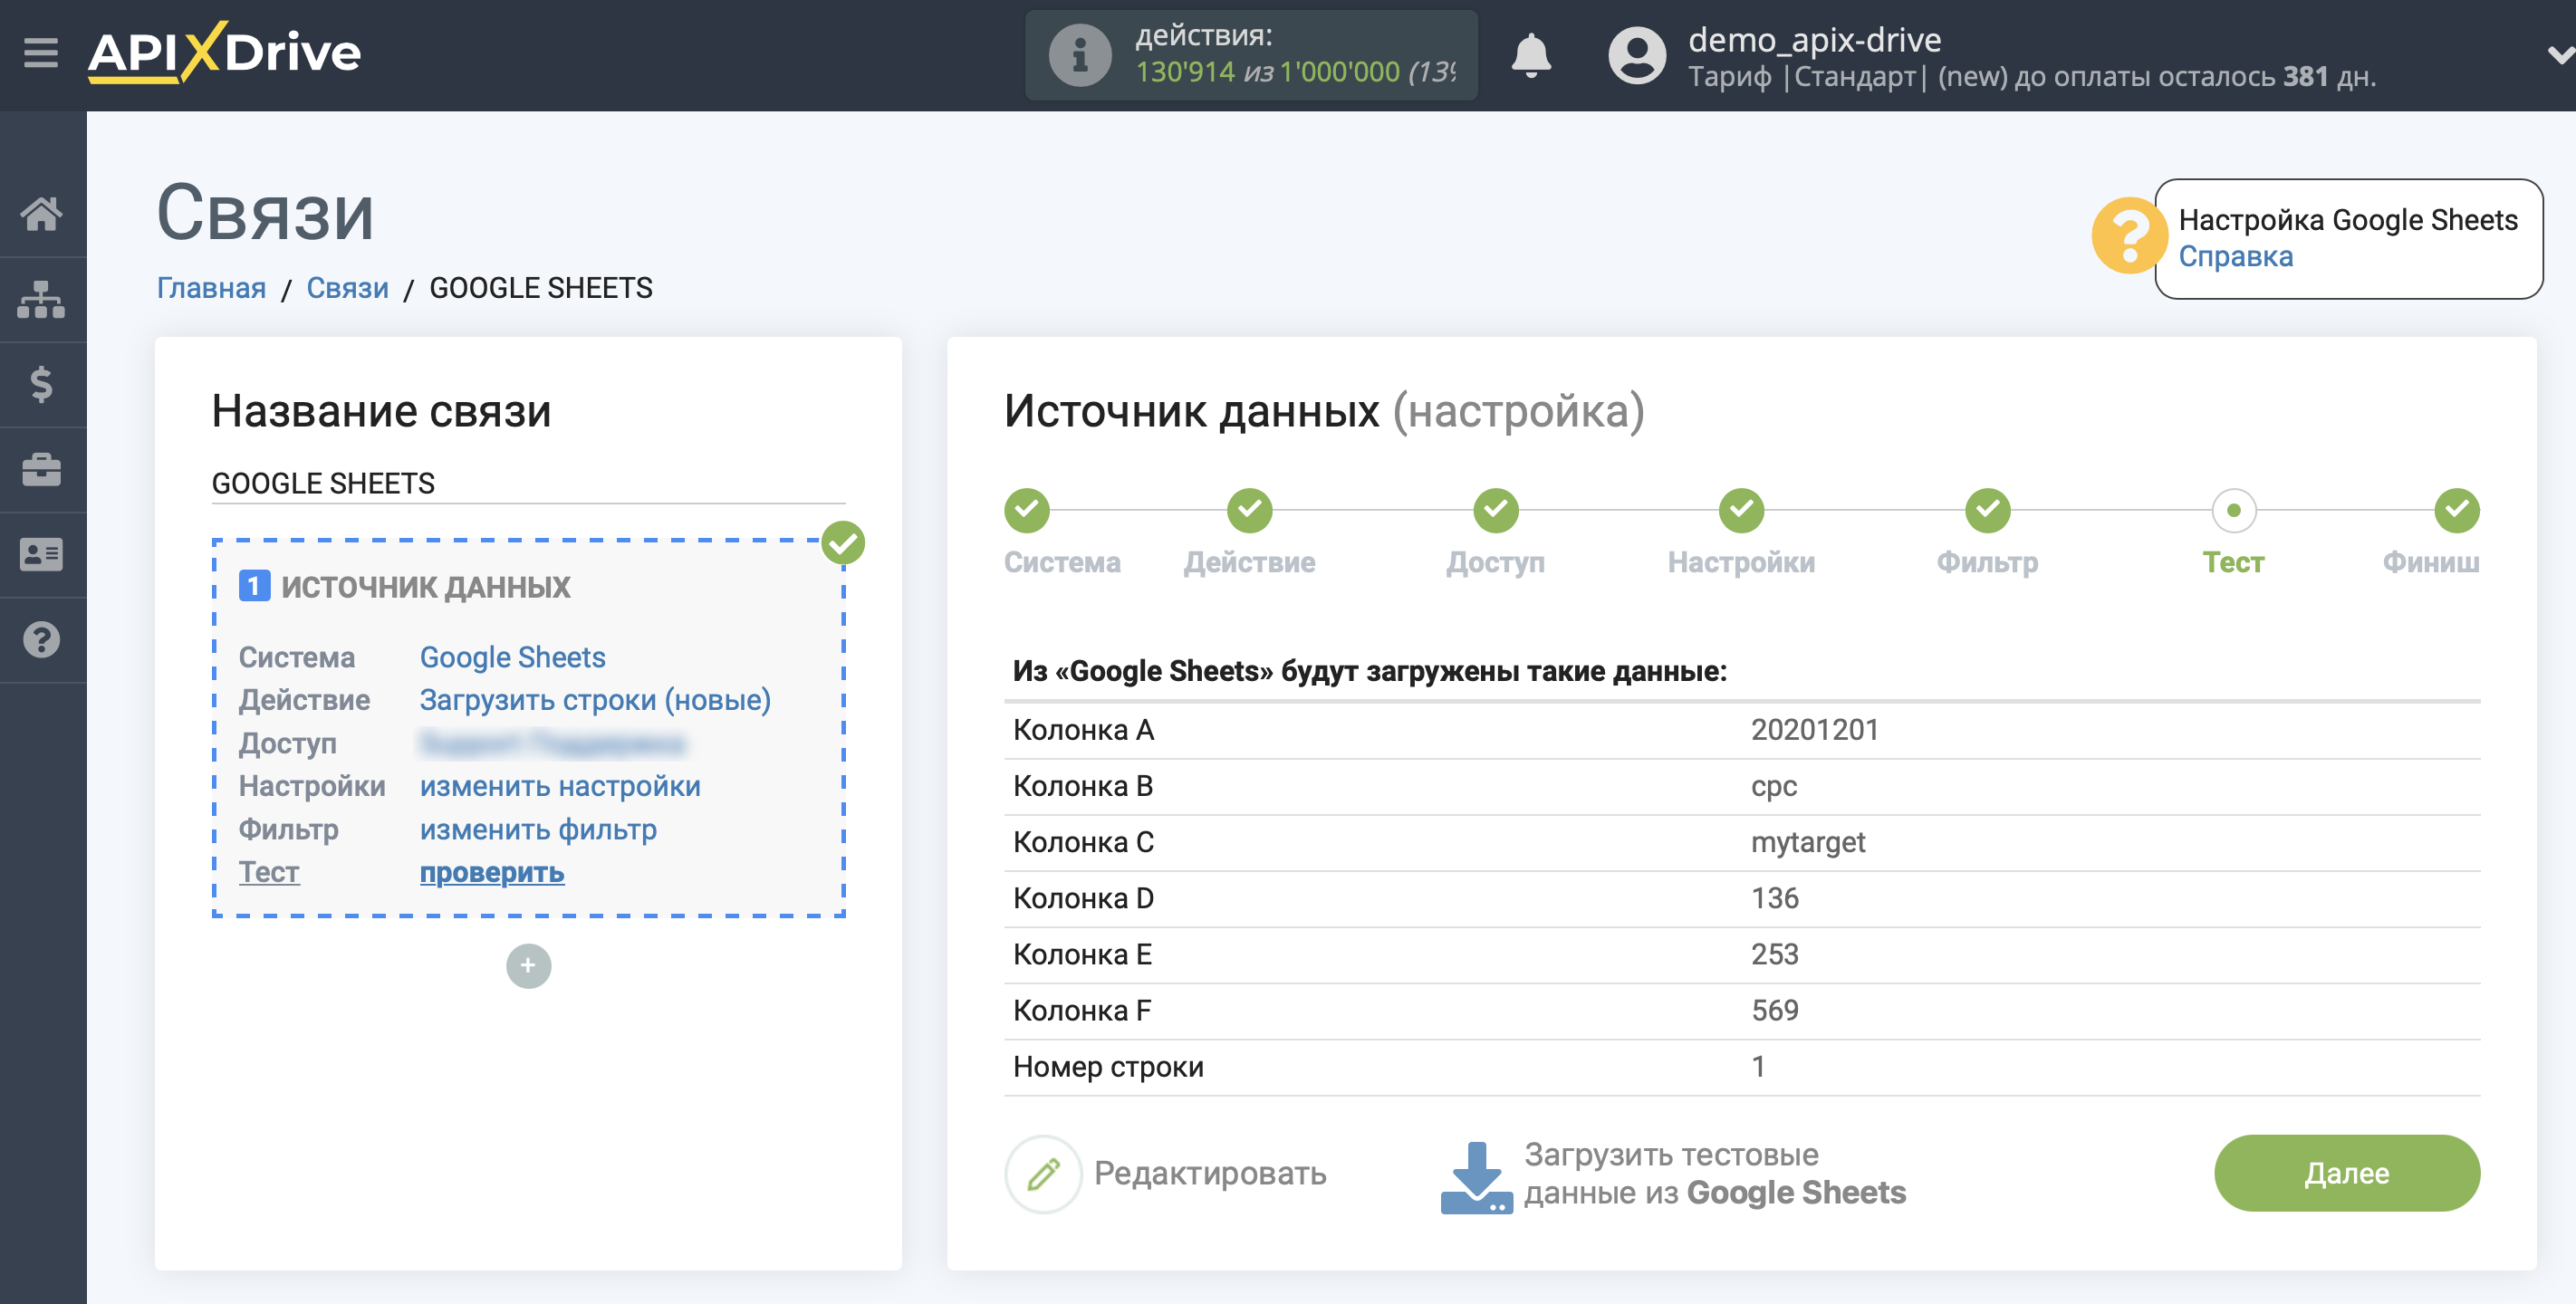Open the actions info icon
The width and height of the screenshot is (2576, 1304).
point(1079,55)
